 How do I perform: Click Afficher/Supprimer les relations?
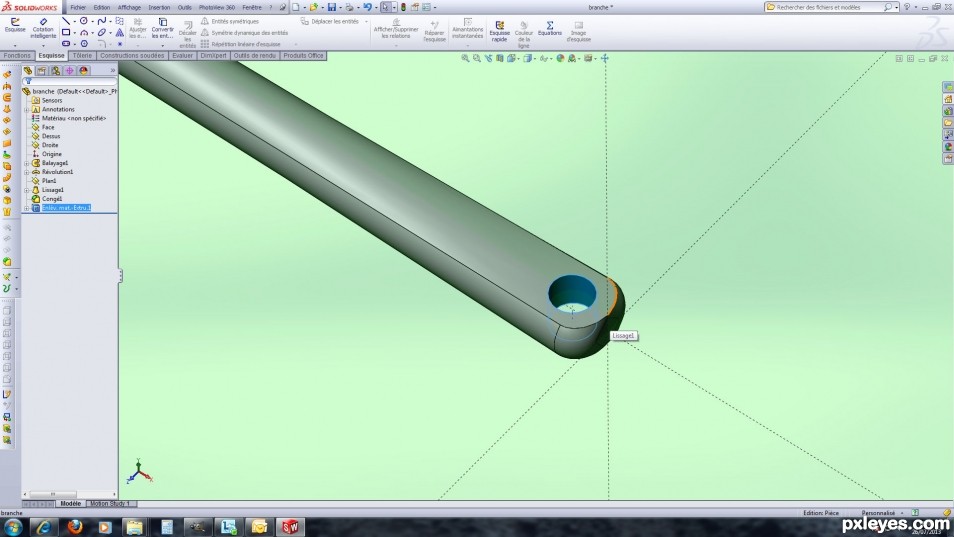click(x=396, y=29)
